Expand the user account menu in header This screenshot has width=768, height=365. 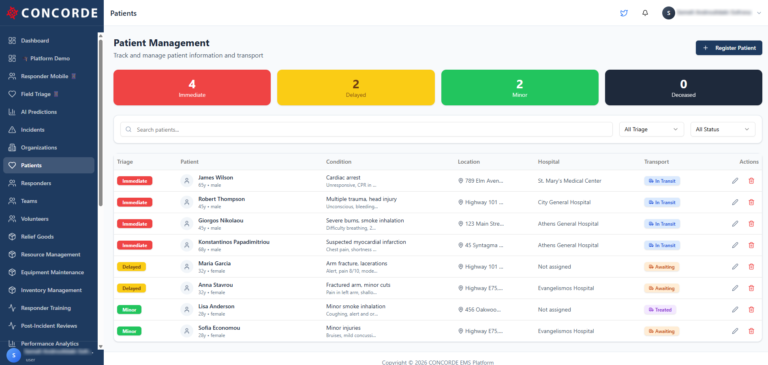[x=712, y=13]
